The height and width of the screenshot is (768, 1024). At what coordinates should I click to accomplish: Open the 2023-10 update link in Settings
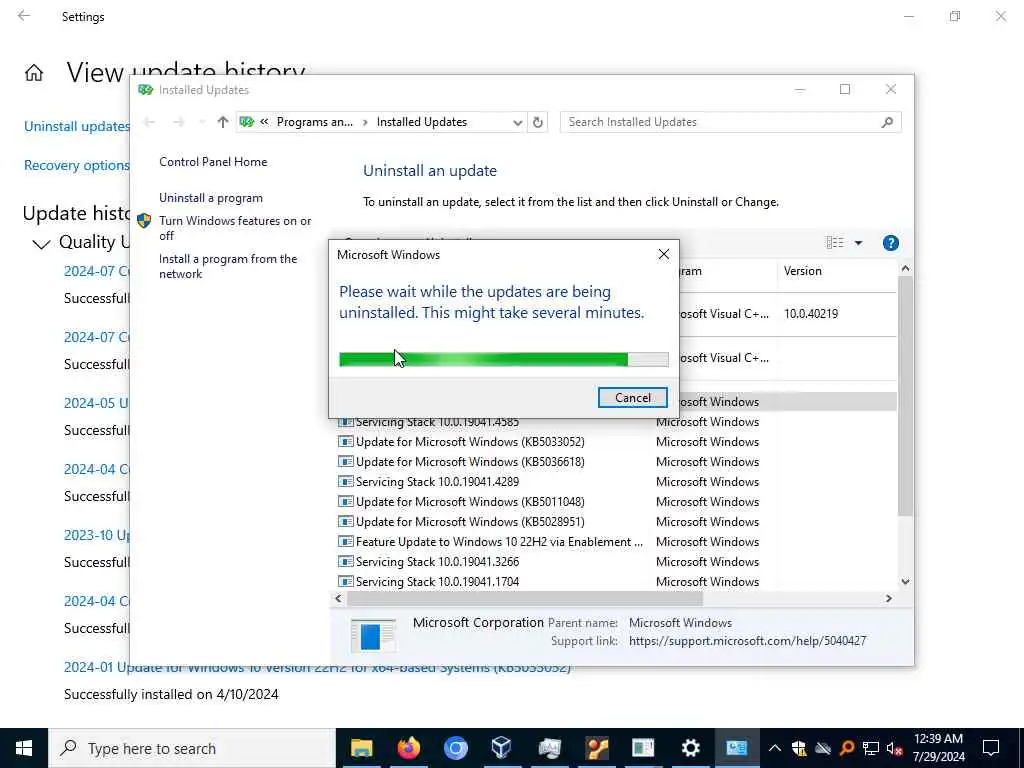pos(97,535)
